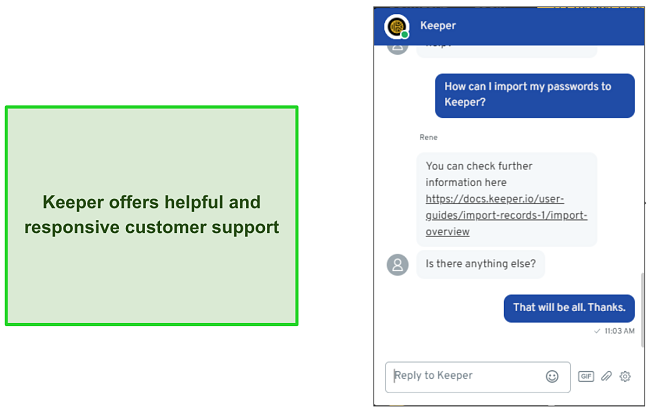The width and height of the screenshot is (650, 410).
Task: Click the 'You can check further information' message
Action: coord(507,199)
